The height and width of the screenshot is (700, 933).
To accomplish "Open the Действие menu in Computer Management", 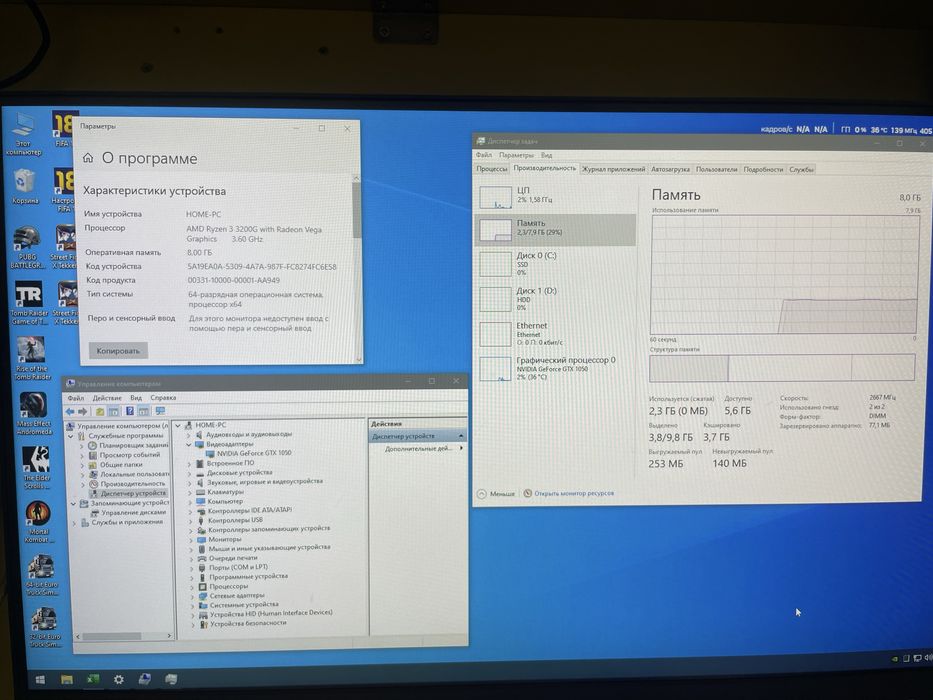I will coord(107,398).
